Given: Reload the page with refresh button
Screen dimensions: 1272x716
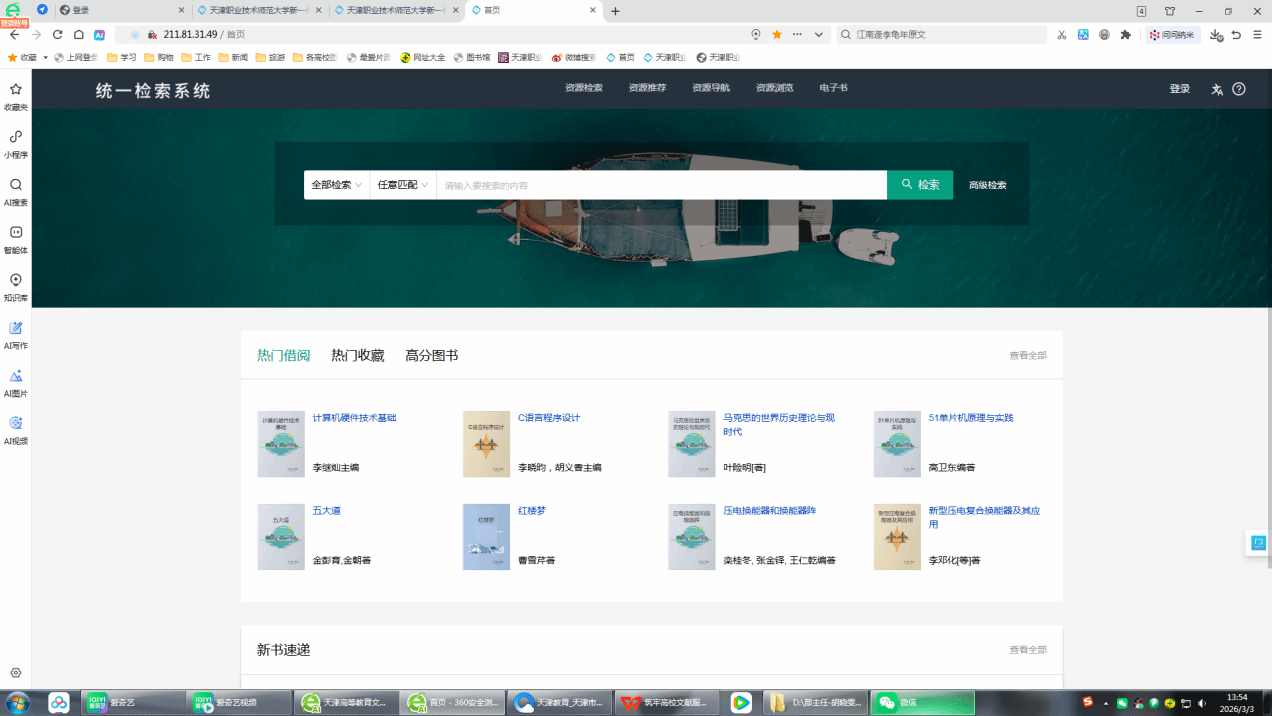Looking at the screenshot, I should tap(57, 34).
